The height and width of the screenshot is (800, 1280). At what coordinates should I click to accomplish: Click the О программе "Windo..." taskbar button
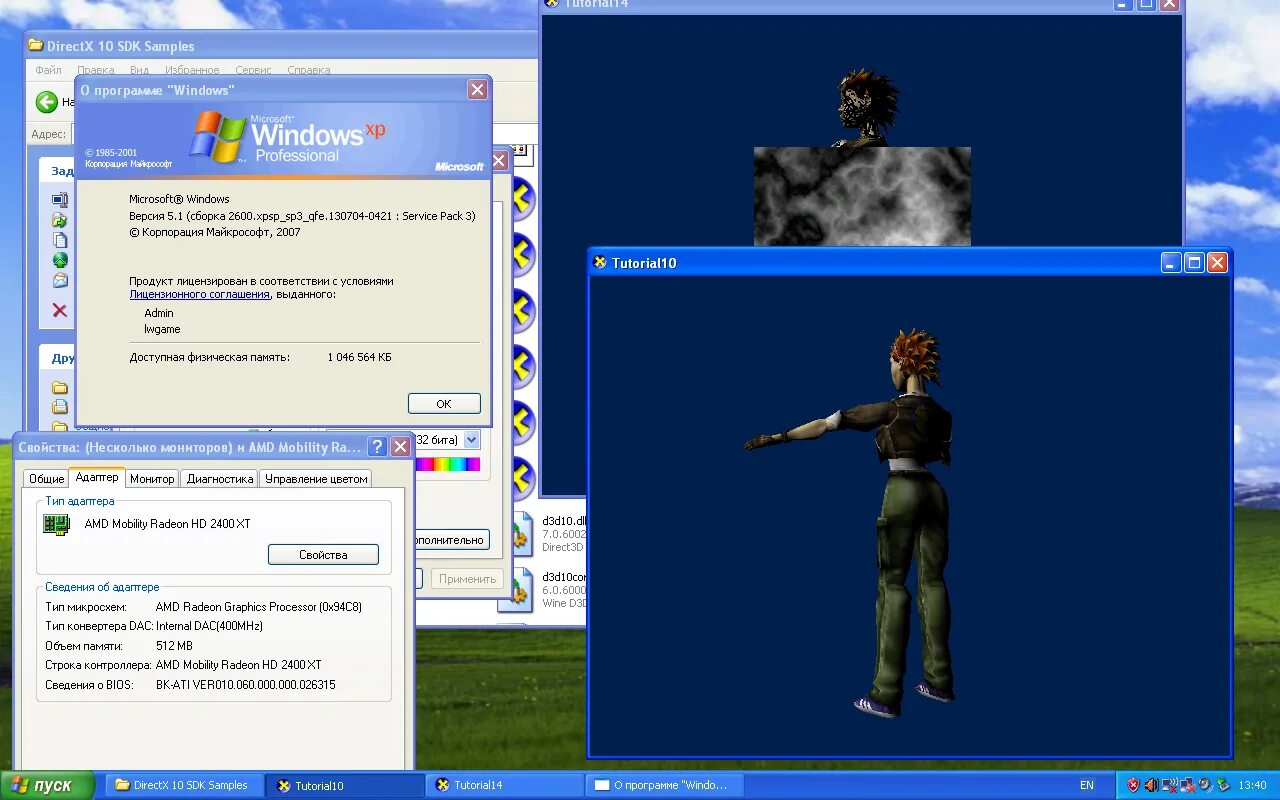(664, 785)
